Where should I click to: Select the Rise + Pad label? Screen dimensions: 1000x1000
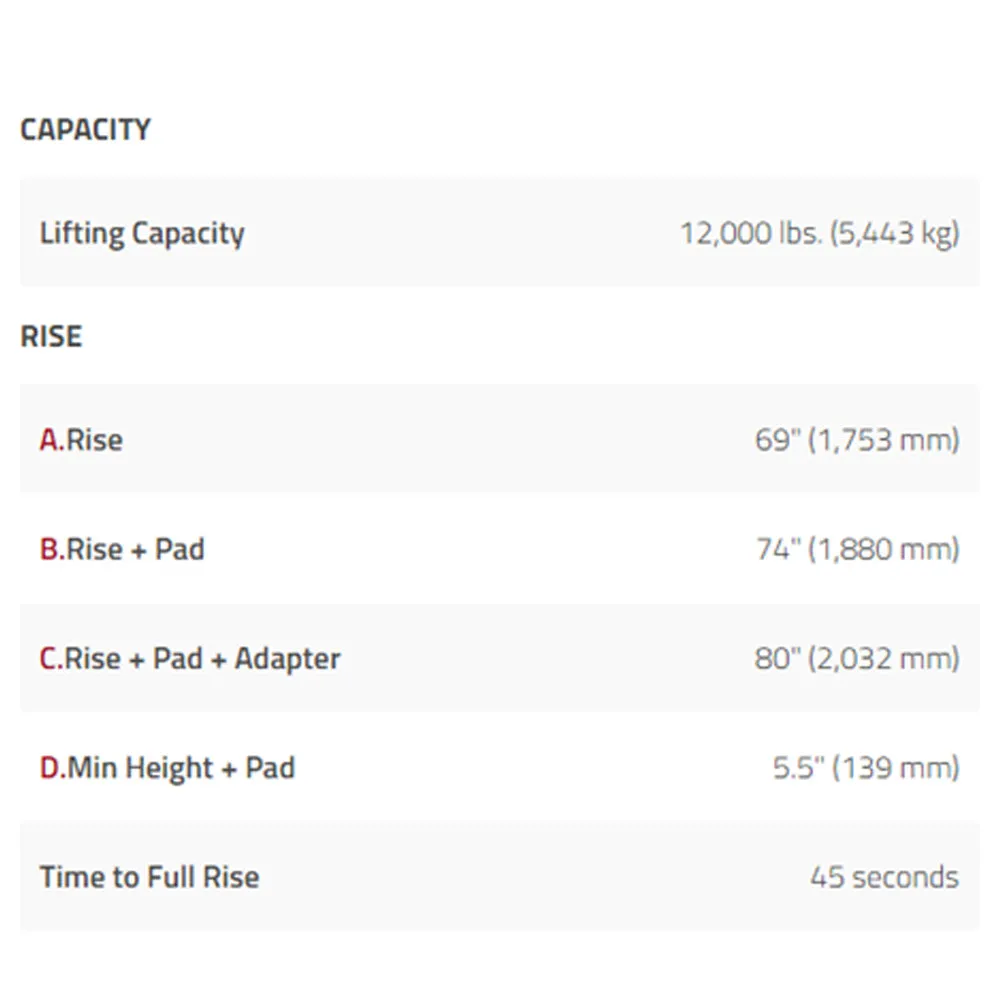[135, 549]
